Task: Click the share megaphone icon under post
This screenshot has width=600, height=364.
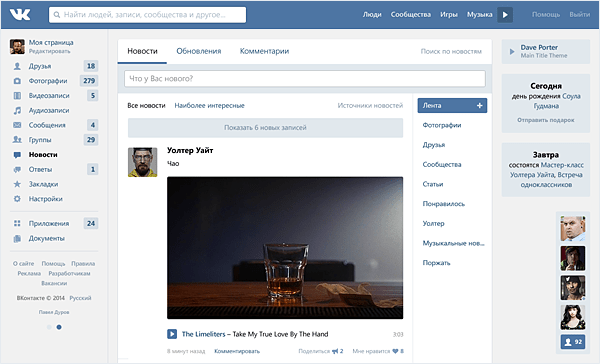Action: (x=335, y=351)
